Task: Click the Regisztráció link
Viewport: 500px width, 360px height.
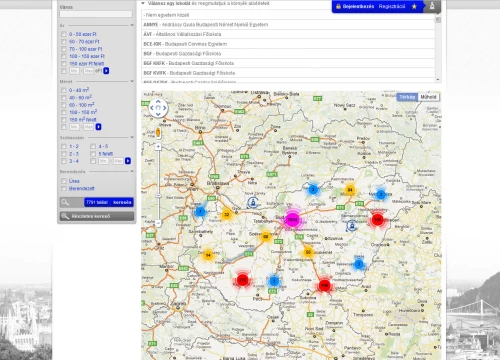Action: click(x=392, y=6)
